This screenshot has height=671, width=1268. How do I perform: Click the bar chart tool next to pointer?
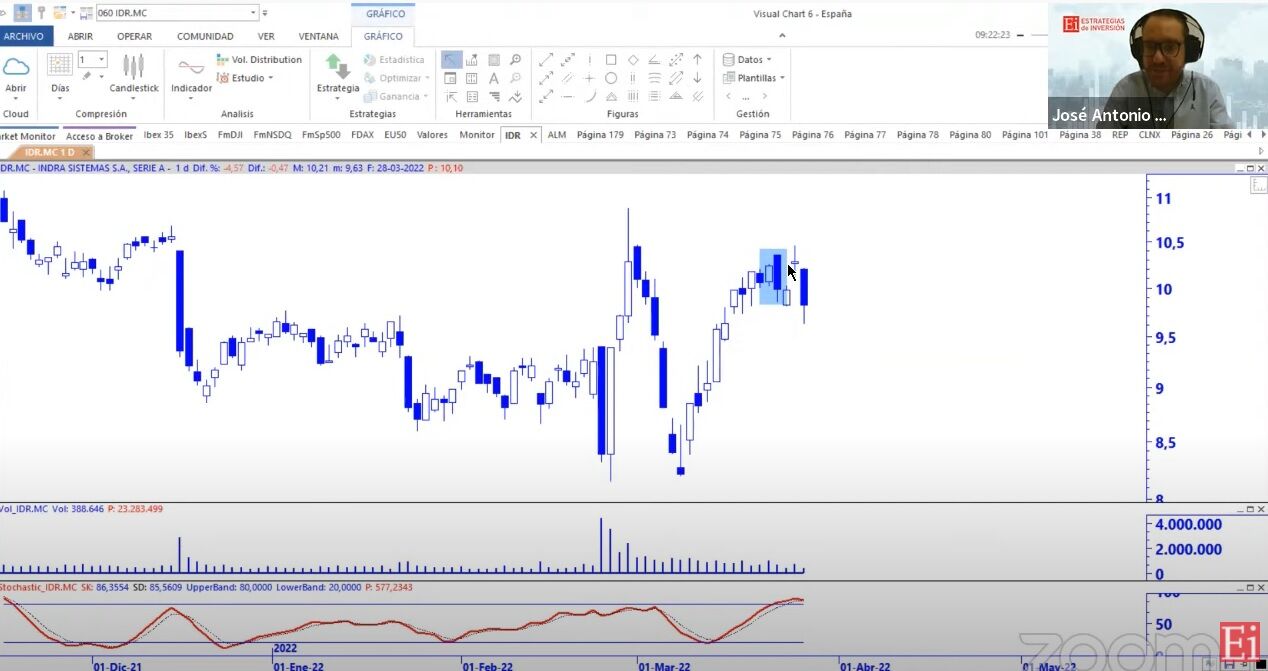(x=472, y=60)
